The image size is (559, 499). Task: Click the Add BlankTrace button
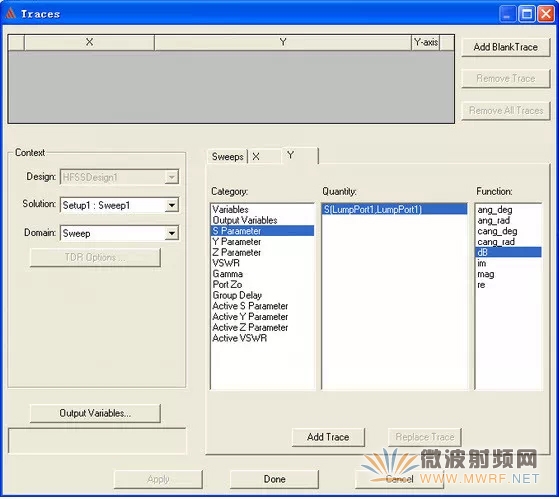(506, 47)
